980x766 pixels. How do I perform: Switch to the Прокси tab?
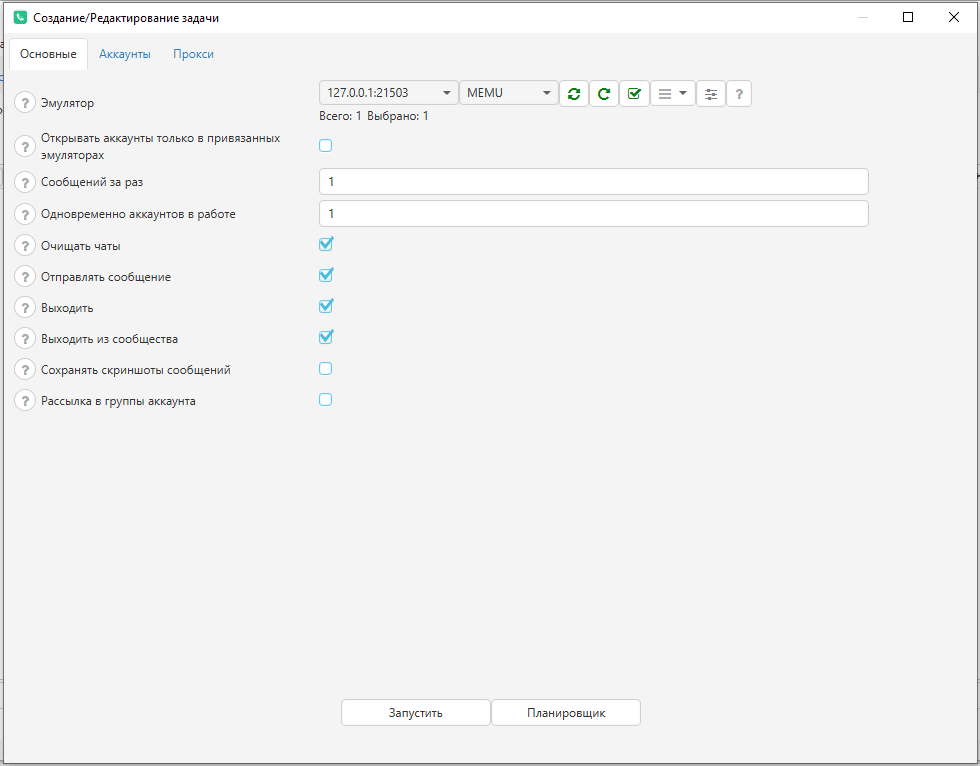pos(193,54)
